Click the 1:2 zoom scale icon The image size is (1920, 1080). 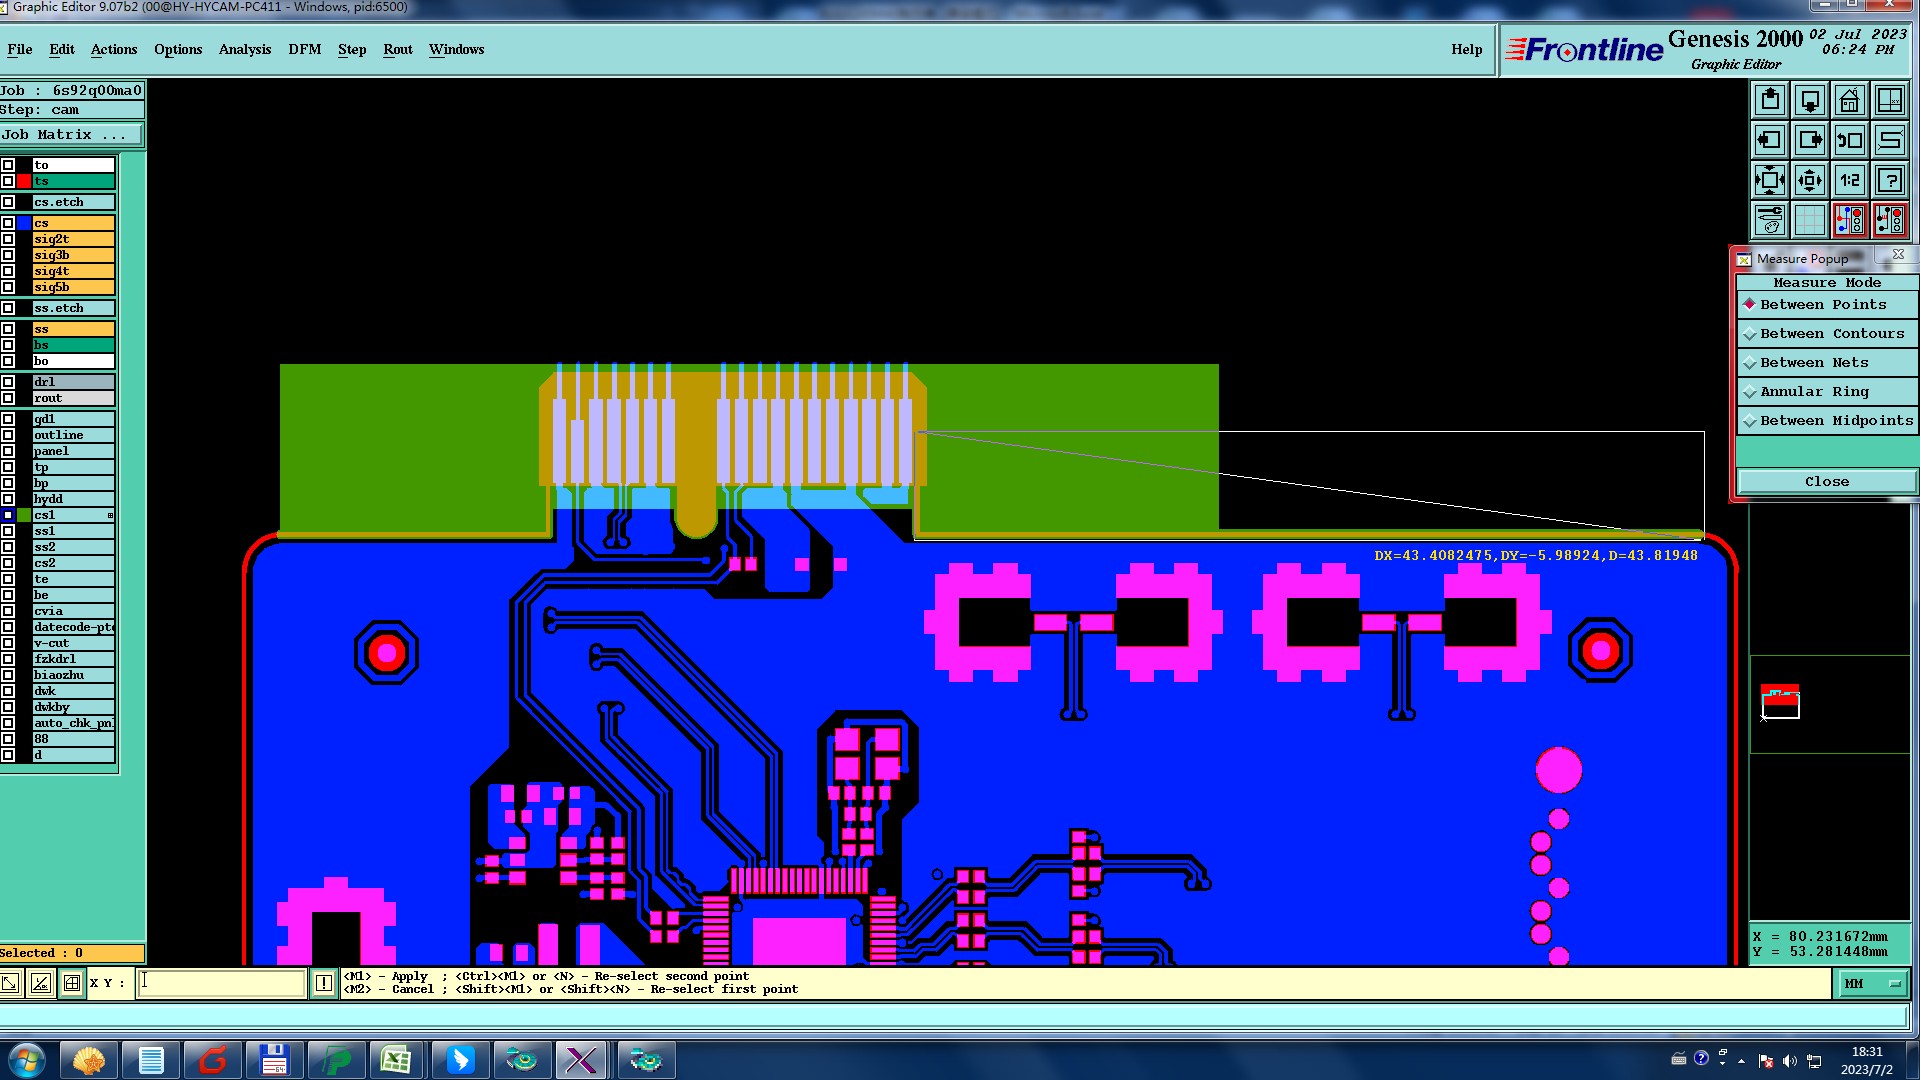tap(1850, 181)
